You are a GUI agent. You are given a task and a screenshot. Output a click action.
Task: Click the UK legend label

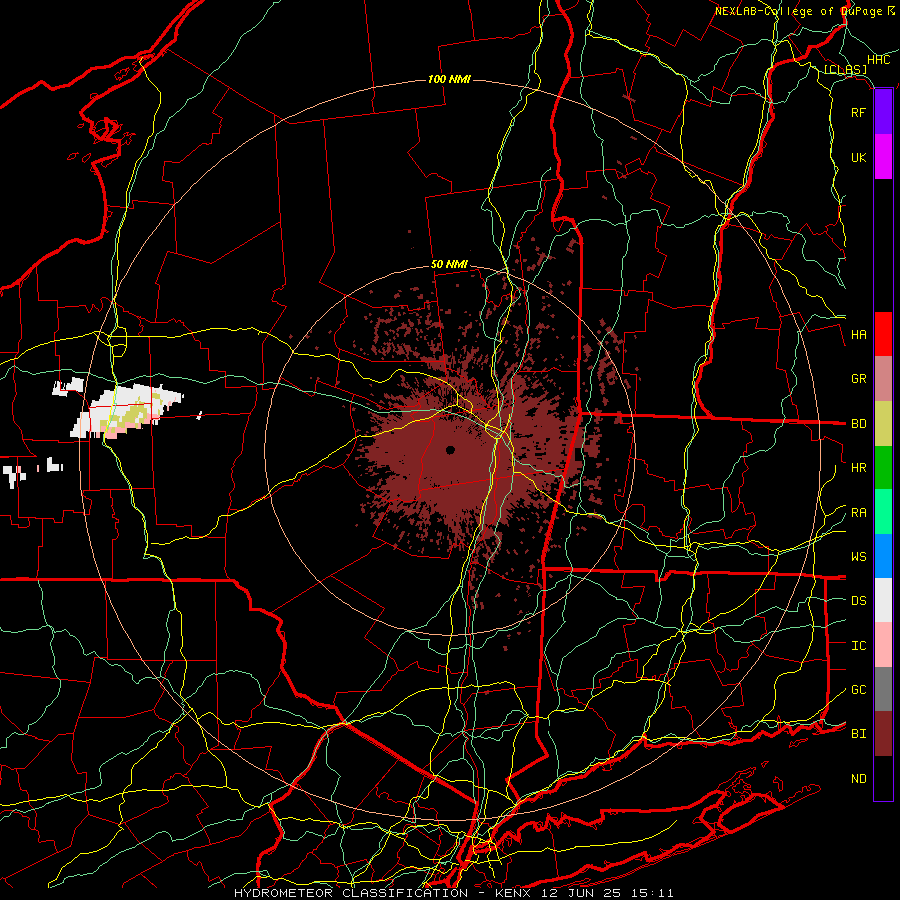858,157
